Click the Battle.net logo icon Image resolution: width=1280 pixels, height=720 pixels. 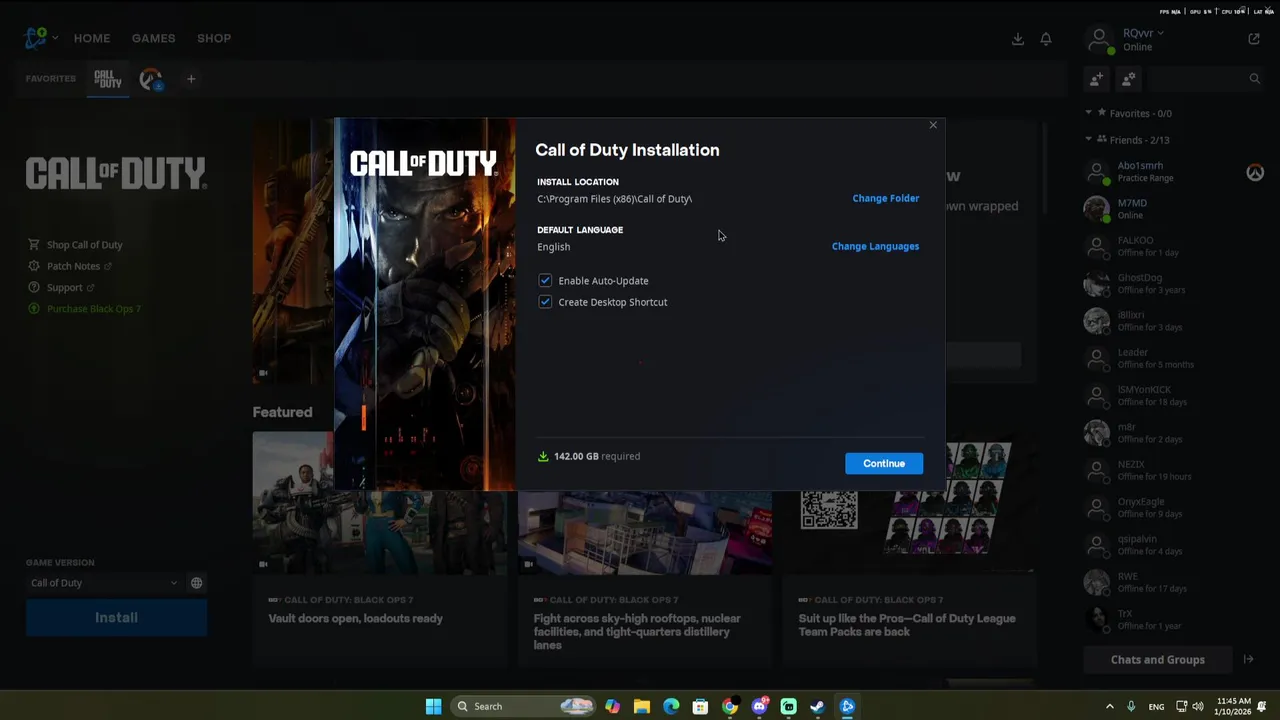pyautogui.click(x=35, y=38)
